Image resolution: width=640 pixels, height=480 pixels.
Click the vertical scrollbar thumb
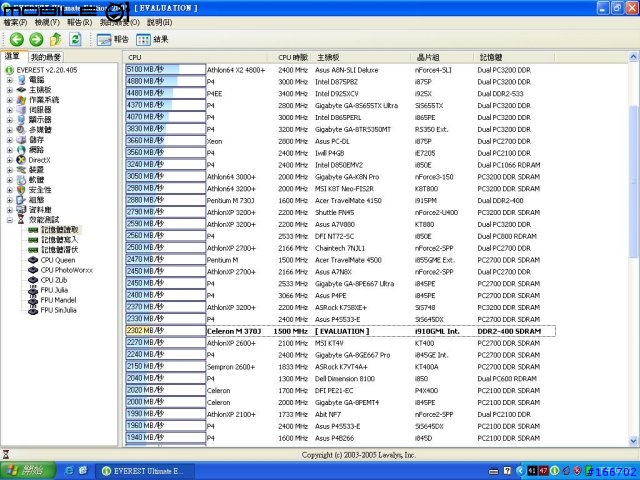(633, 181)
